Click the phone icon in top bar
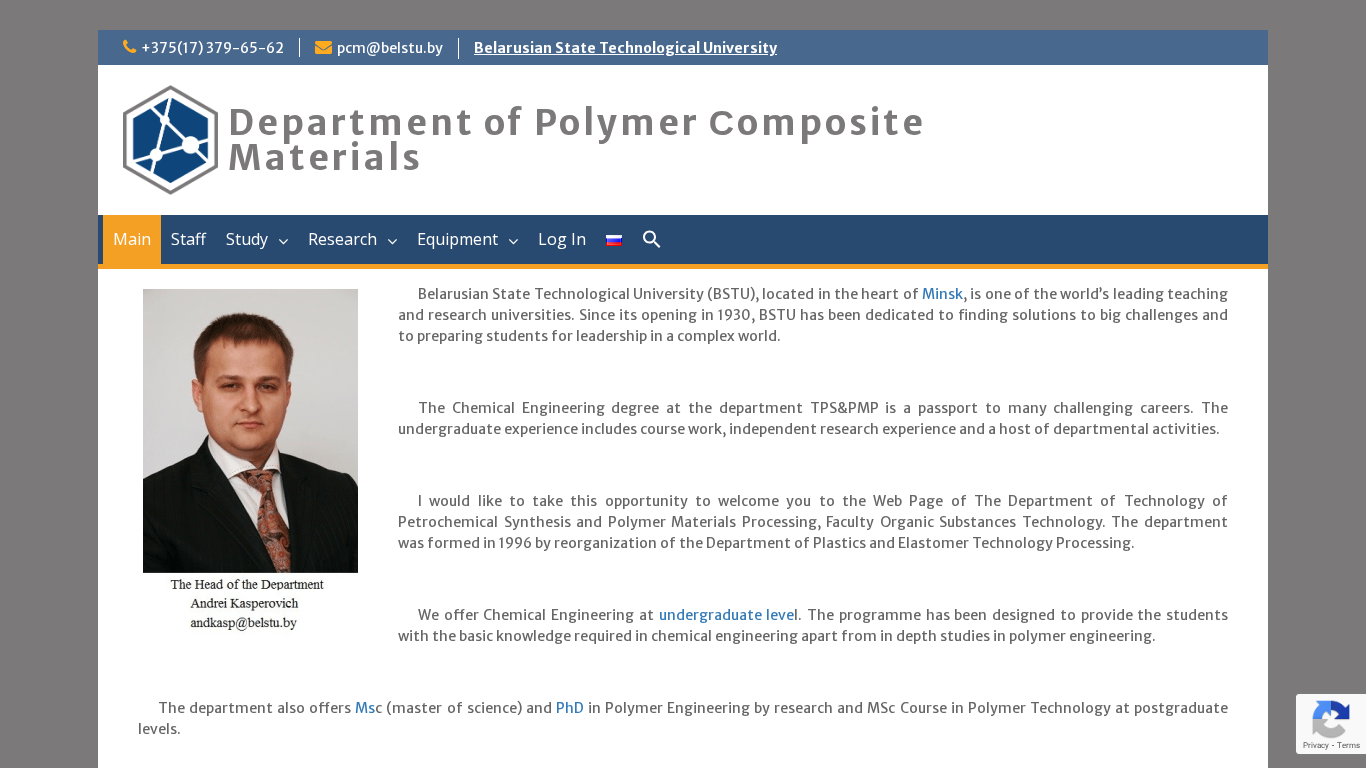This screenshot has height=768, width=1366. (129, 47)
